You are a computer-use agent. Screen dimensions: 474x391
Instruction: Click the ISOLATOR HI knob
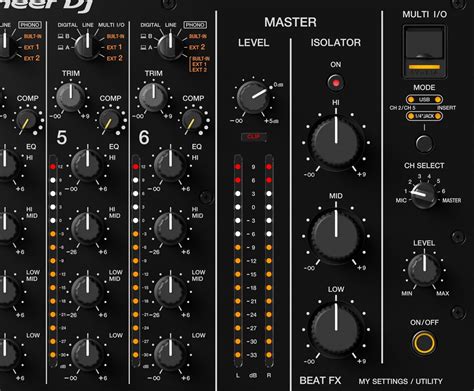336,142
